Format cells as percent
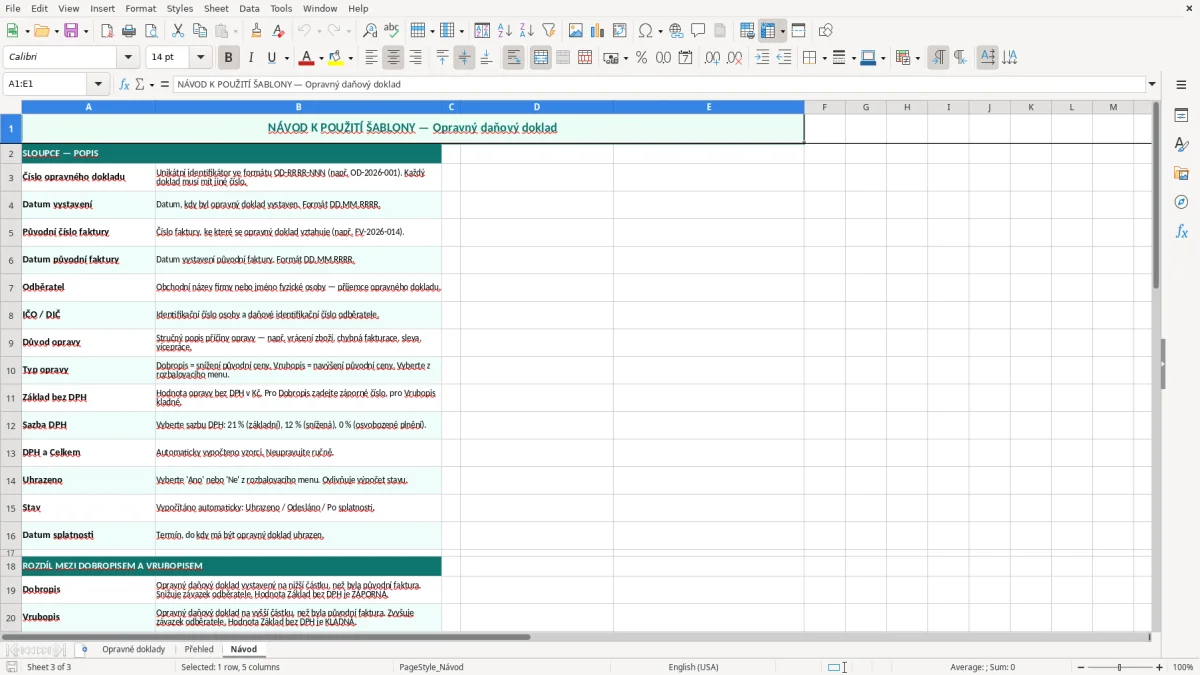 [x=641, y=58]
